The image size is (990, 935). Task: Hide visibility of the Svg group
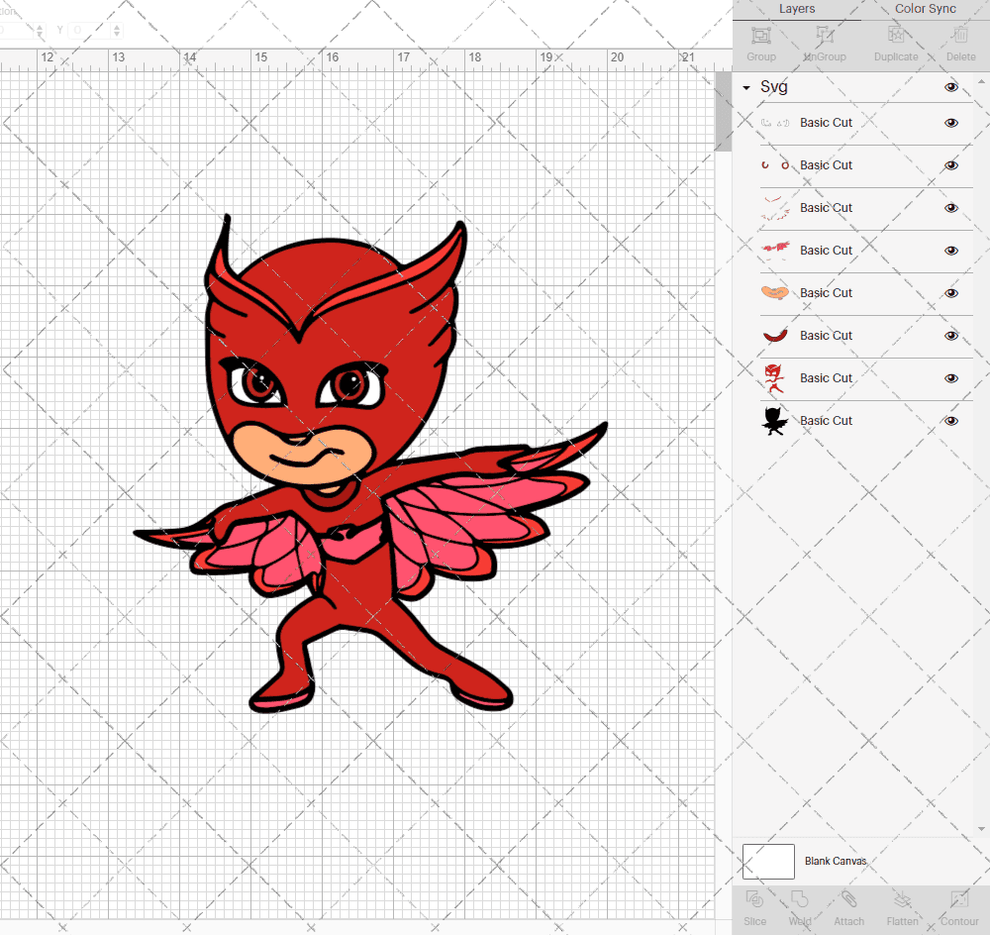(951, 87)
